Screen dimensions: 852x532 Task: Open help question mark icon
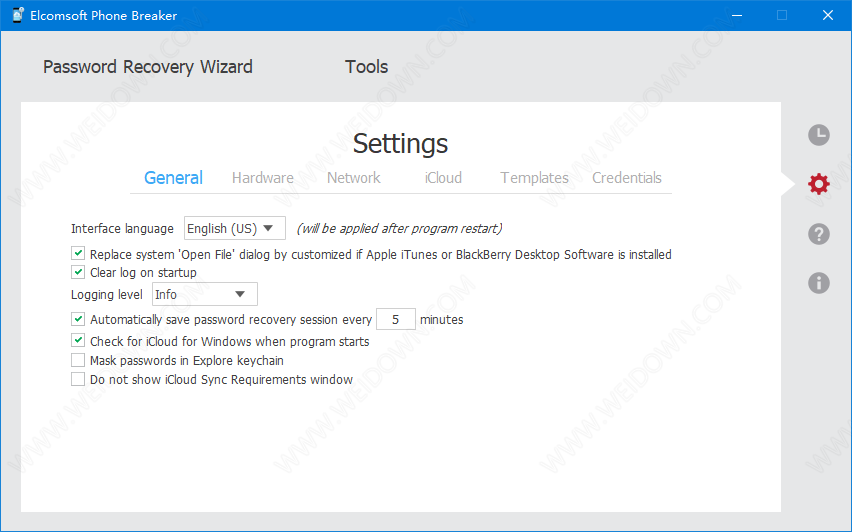[818, 234]
